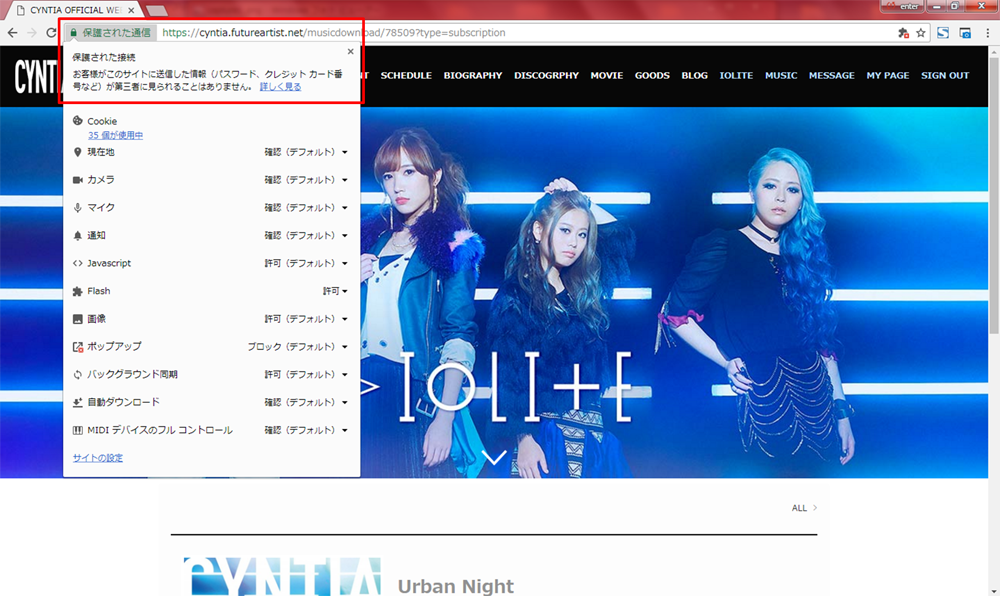Screen dimensions: 1000x596
Task: Open SCHEDULE in the site navigation
Action: [406, 75]
